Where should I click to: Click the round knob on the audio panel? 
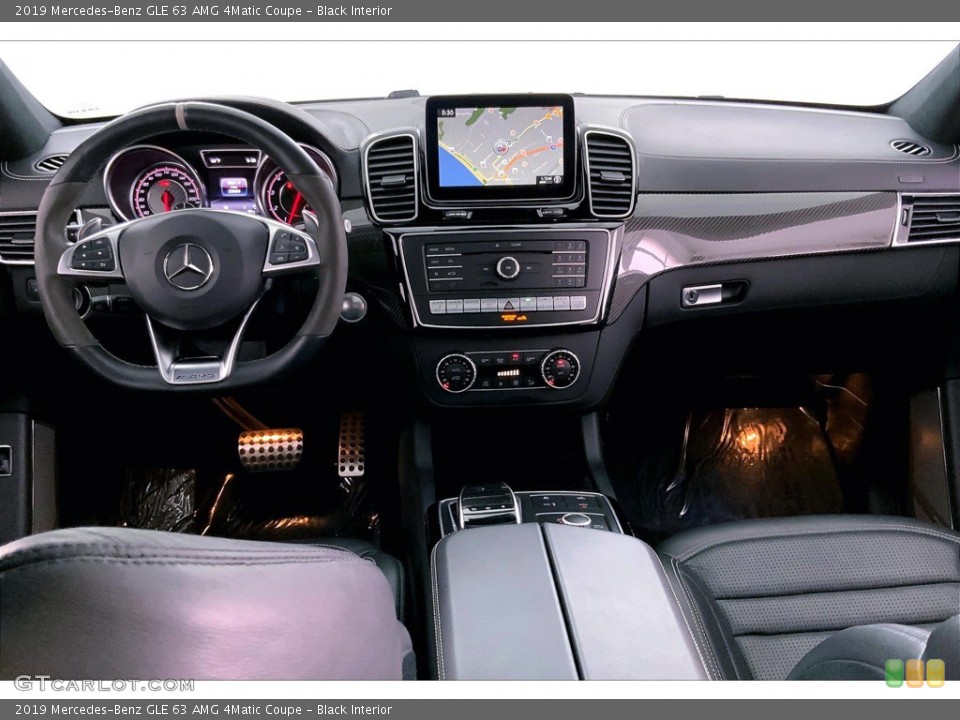click(508, 268)
